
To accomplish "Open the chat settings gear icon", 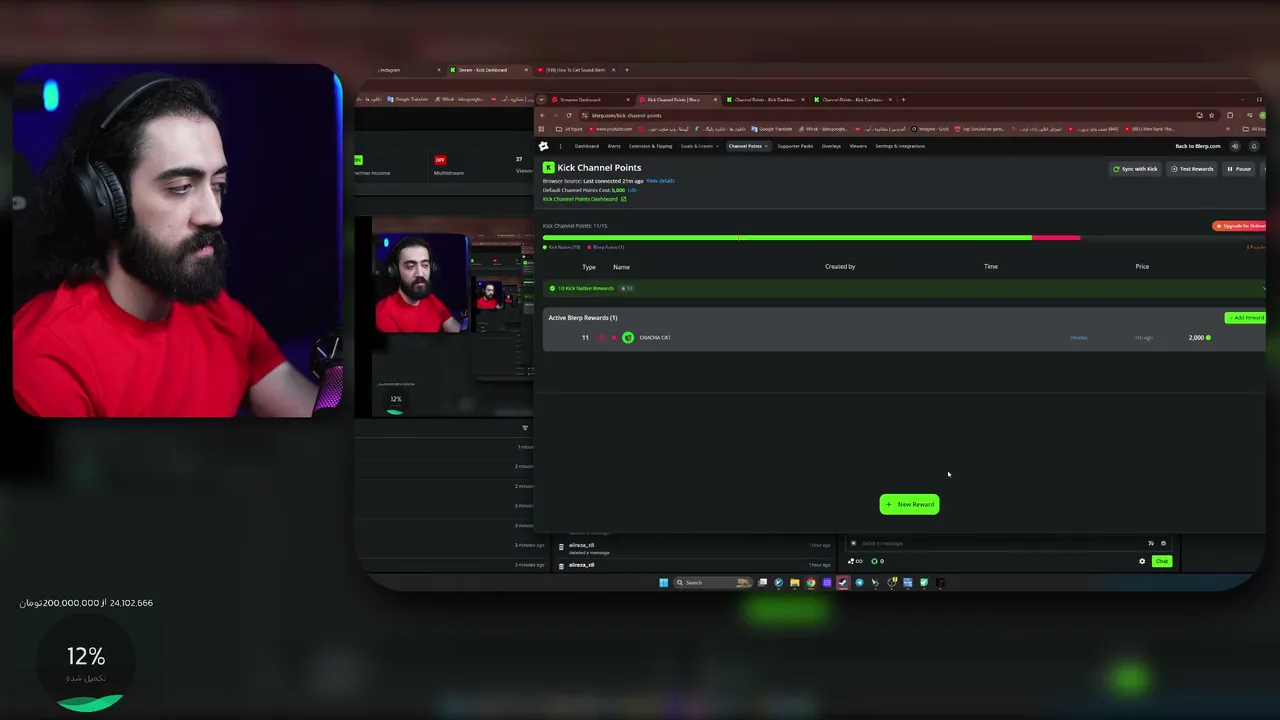I will tap(1142, 561).
